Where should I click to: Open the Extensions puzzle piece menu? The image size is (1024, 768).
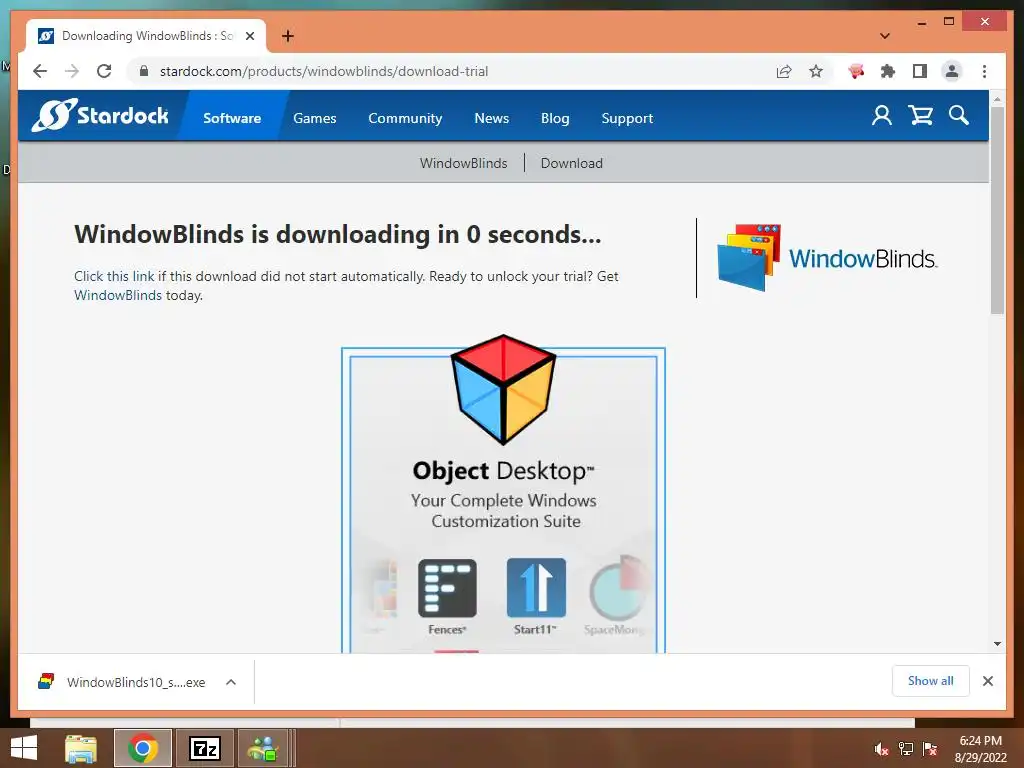888,71
